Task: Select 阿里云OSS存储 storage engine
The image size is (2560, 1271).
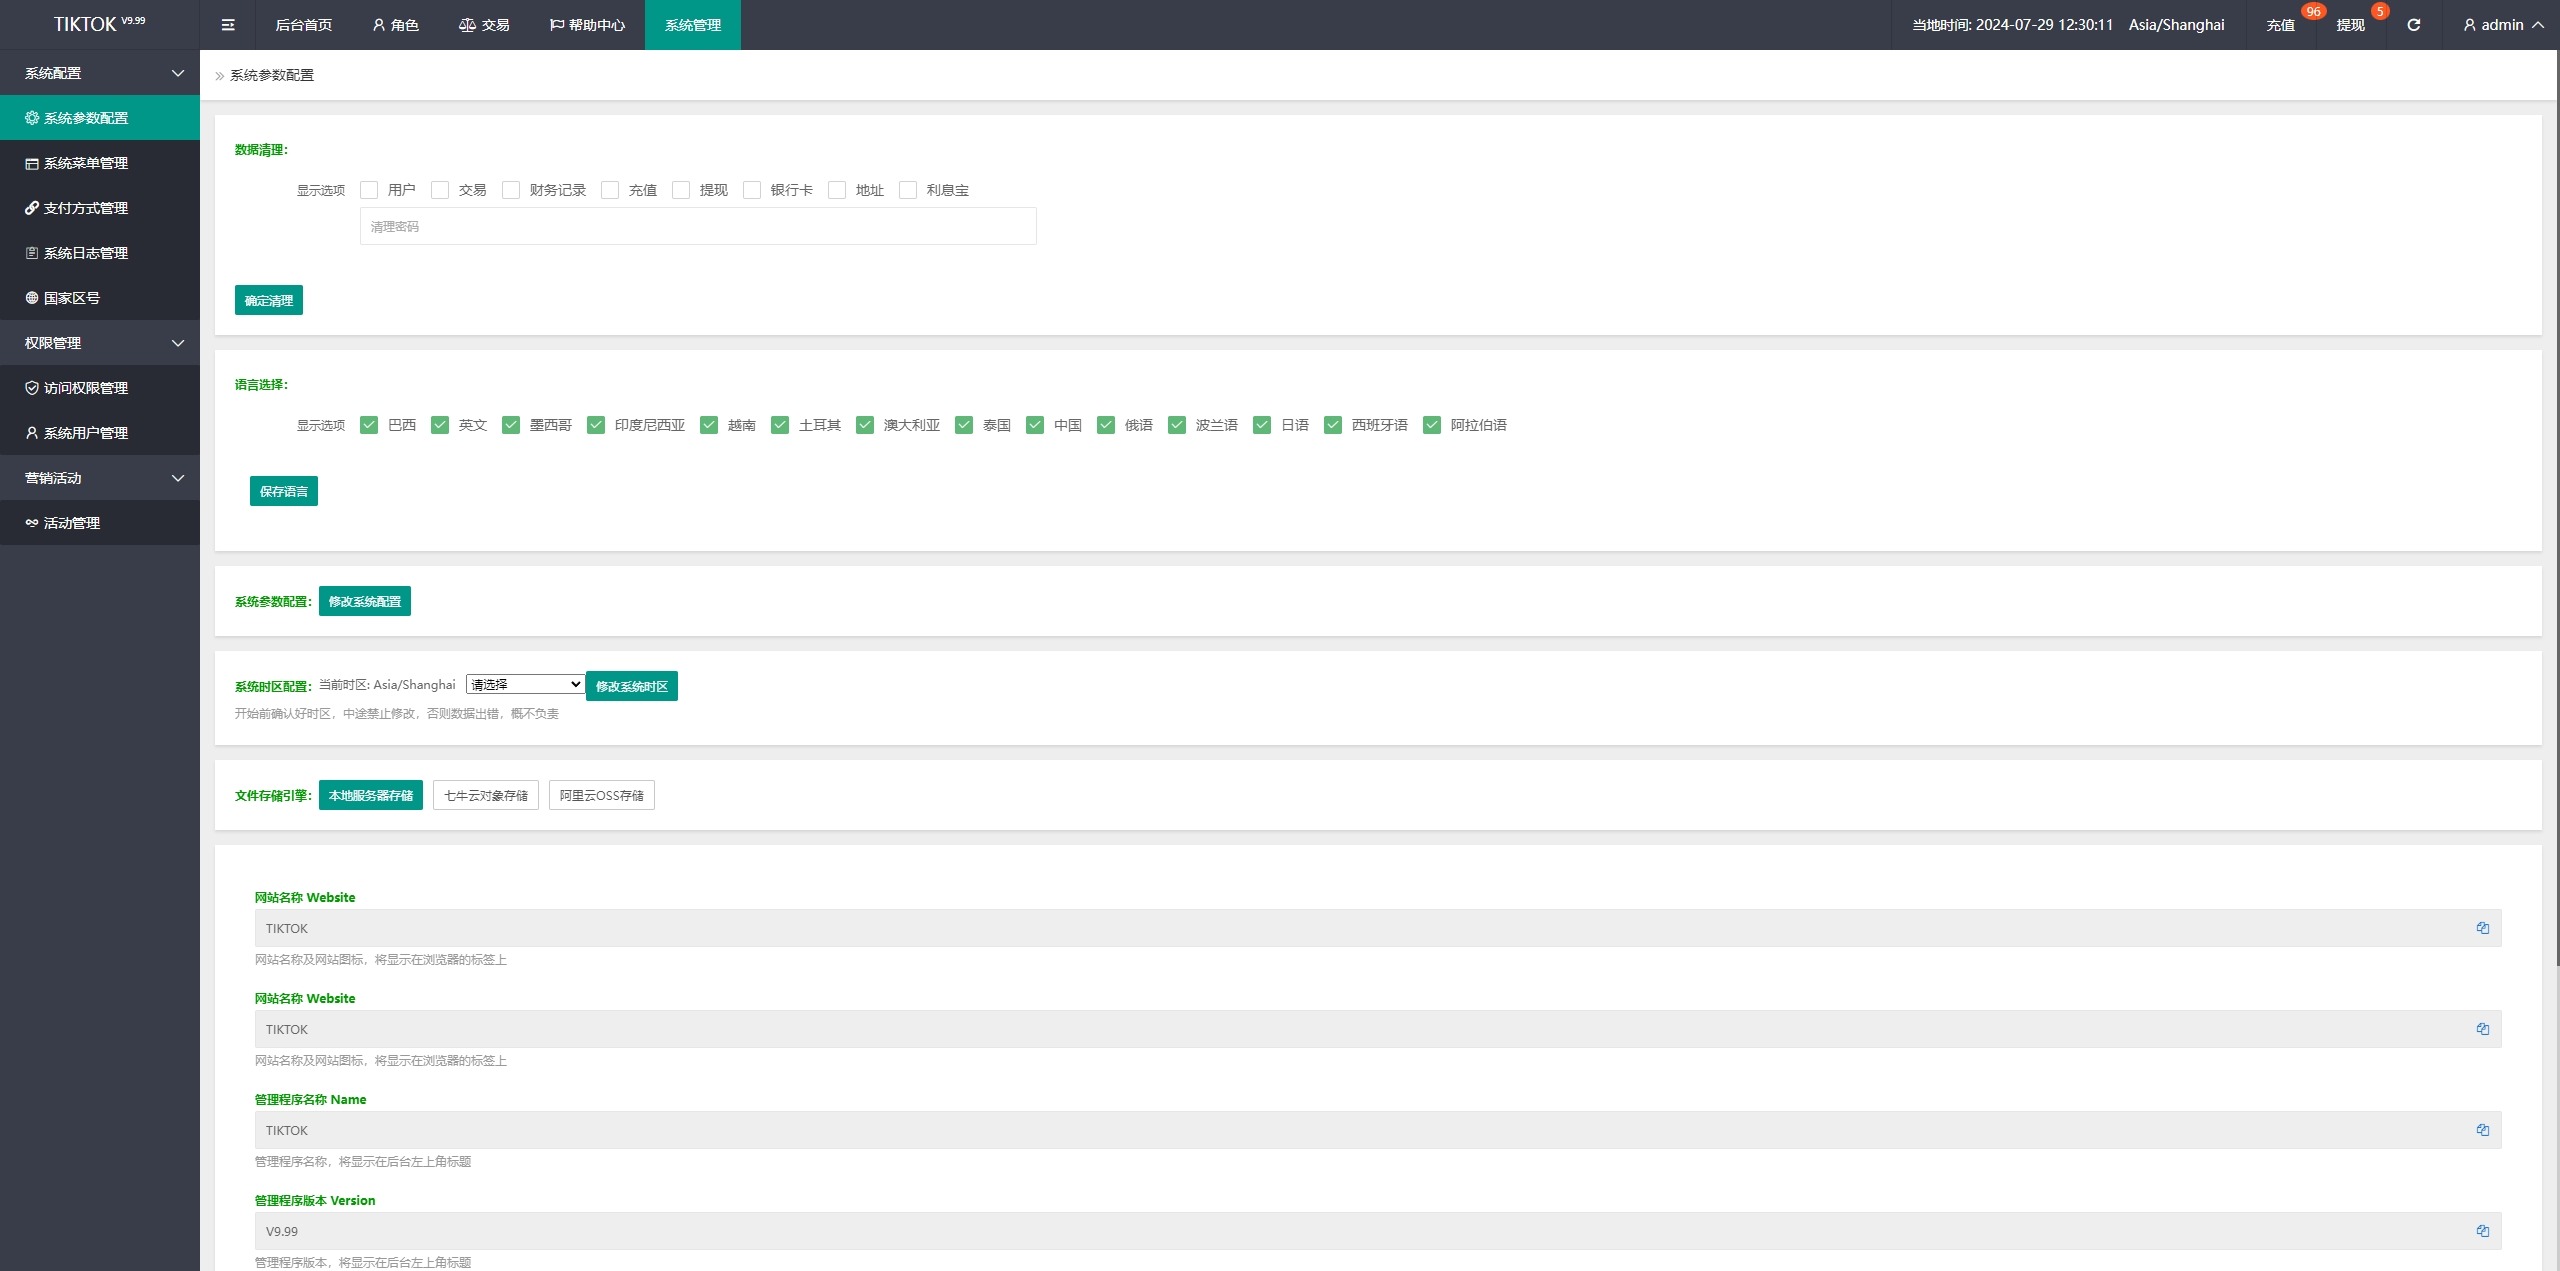Action: (602, 795)
